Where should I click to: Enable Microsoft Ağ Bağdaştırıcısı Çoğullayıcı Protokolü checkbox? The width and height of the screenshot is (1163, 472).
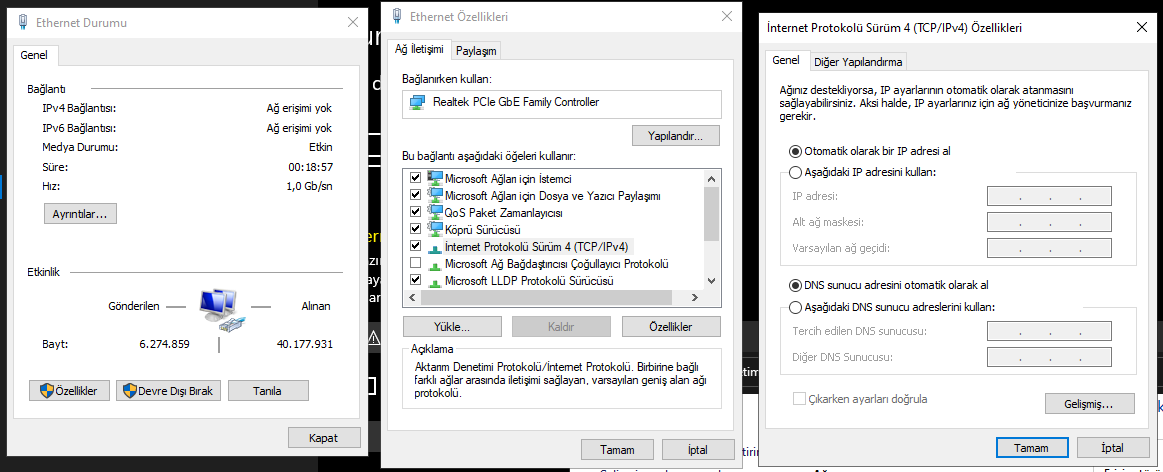pyautogui.click(x=415, y=263)
